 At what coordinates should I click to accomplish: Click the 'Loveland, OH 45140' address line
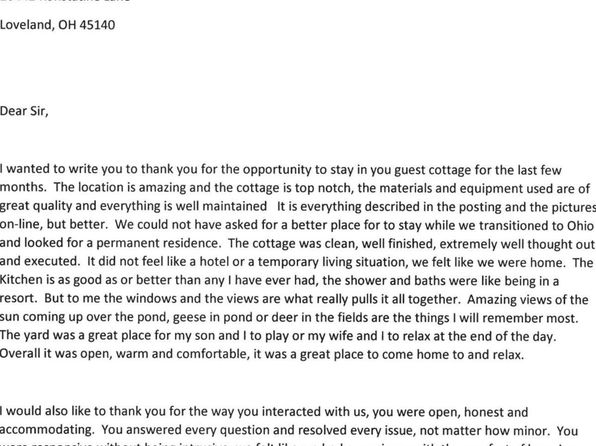(57, 25)
